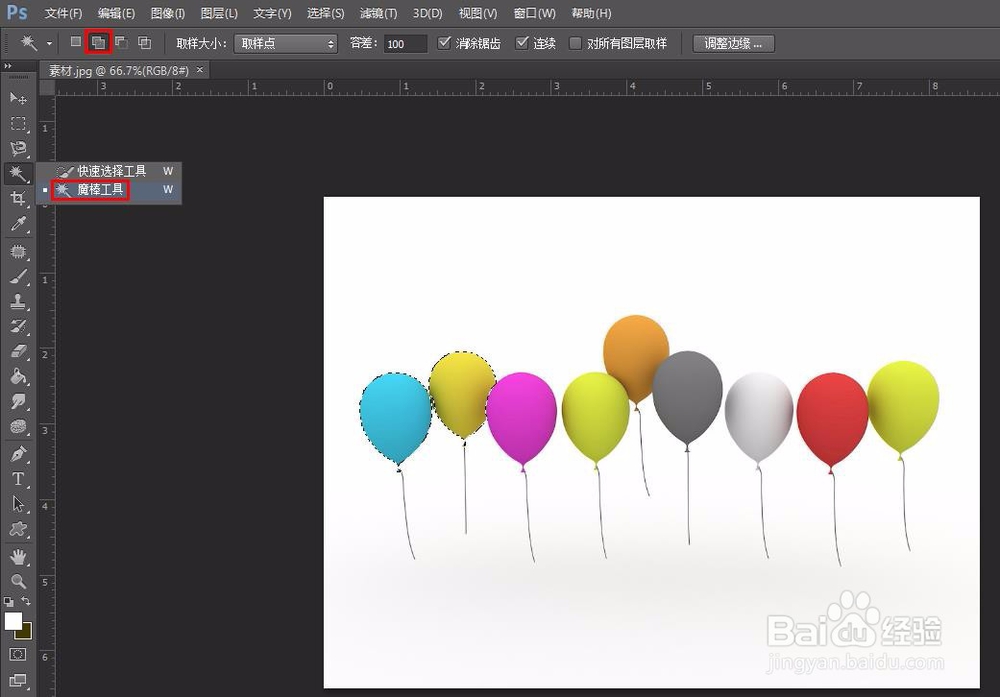Select the Path Selection tool
The height and width of the screenshot is (697, 1000).
(x=18, y=504)
